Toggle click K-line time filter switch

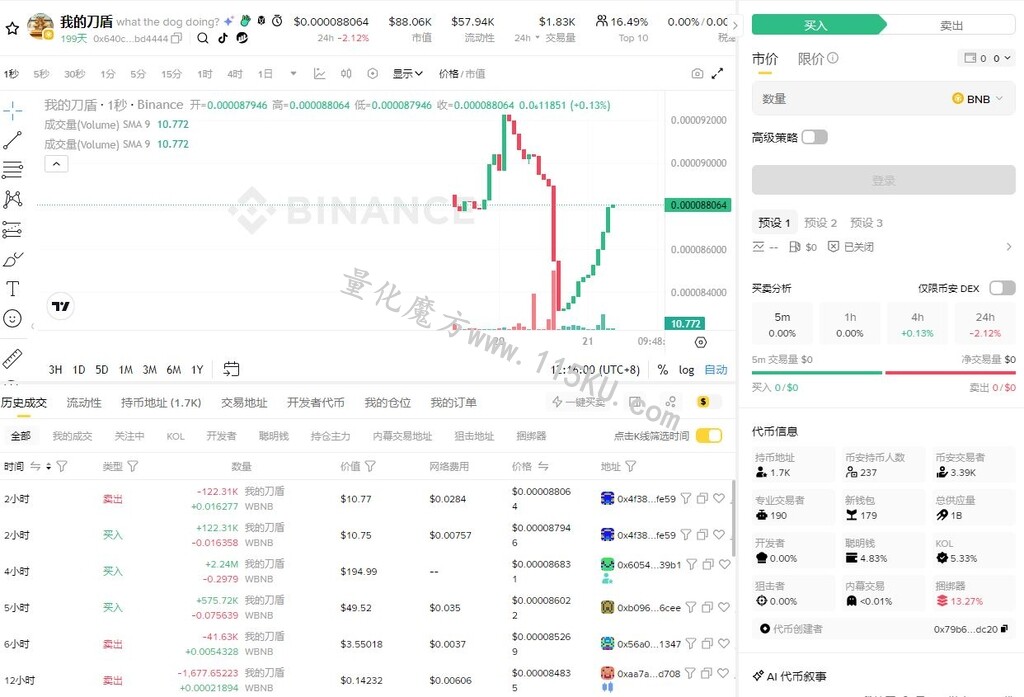(x=709, y=436)
